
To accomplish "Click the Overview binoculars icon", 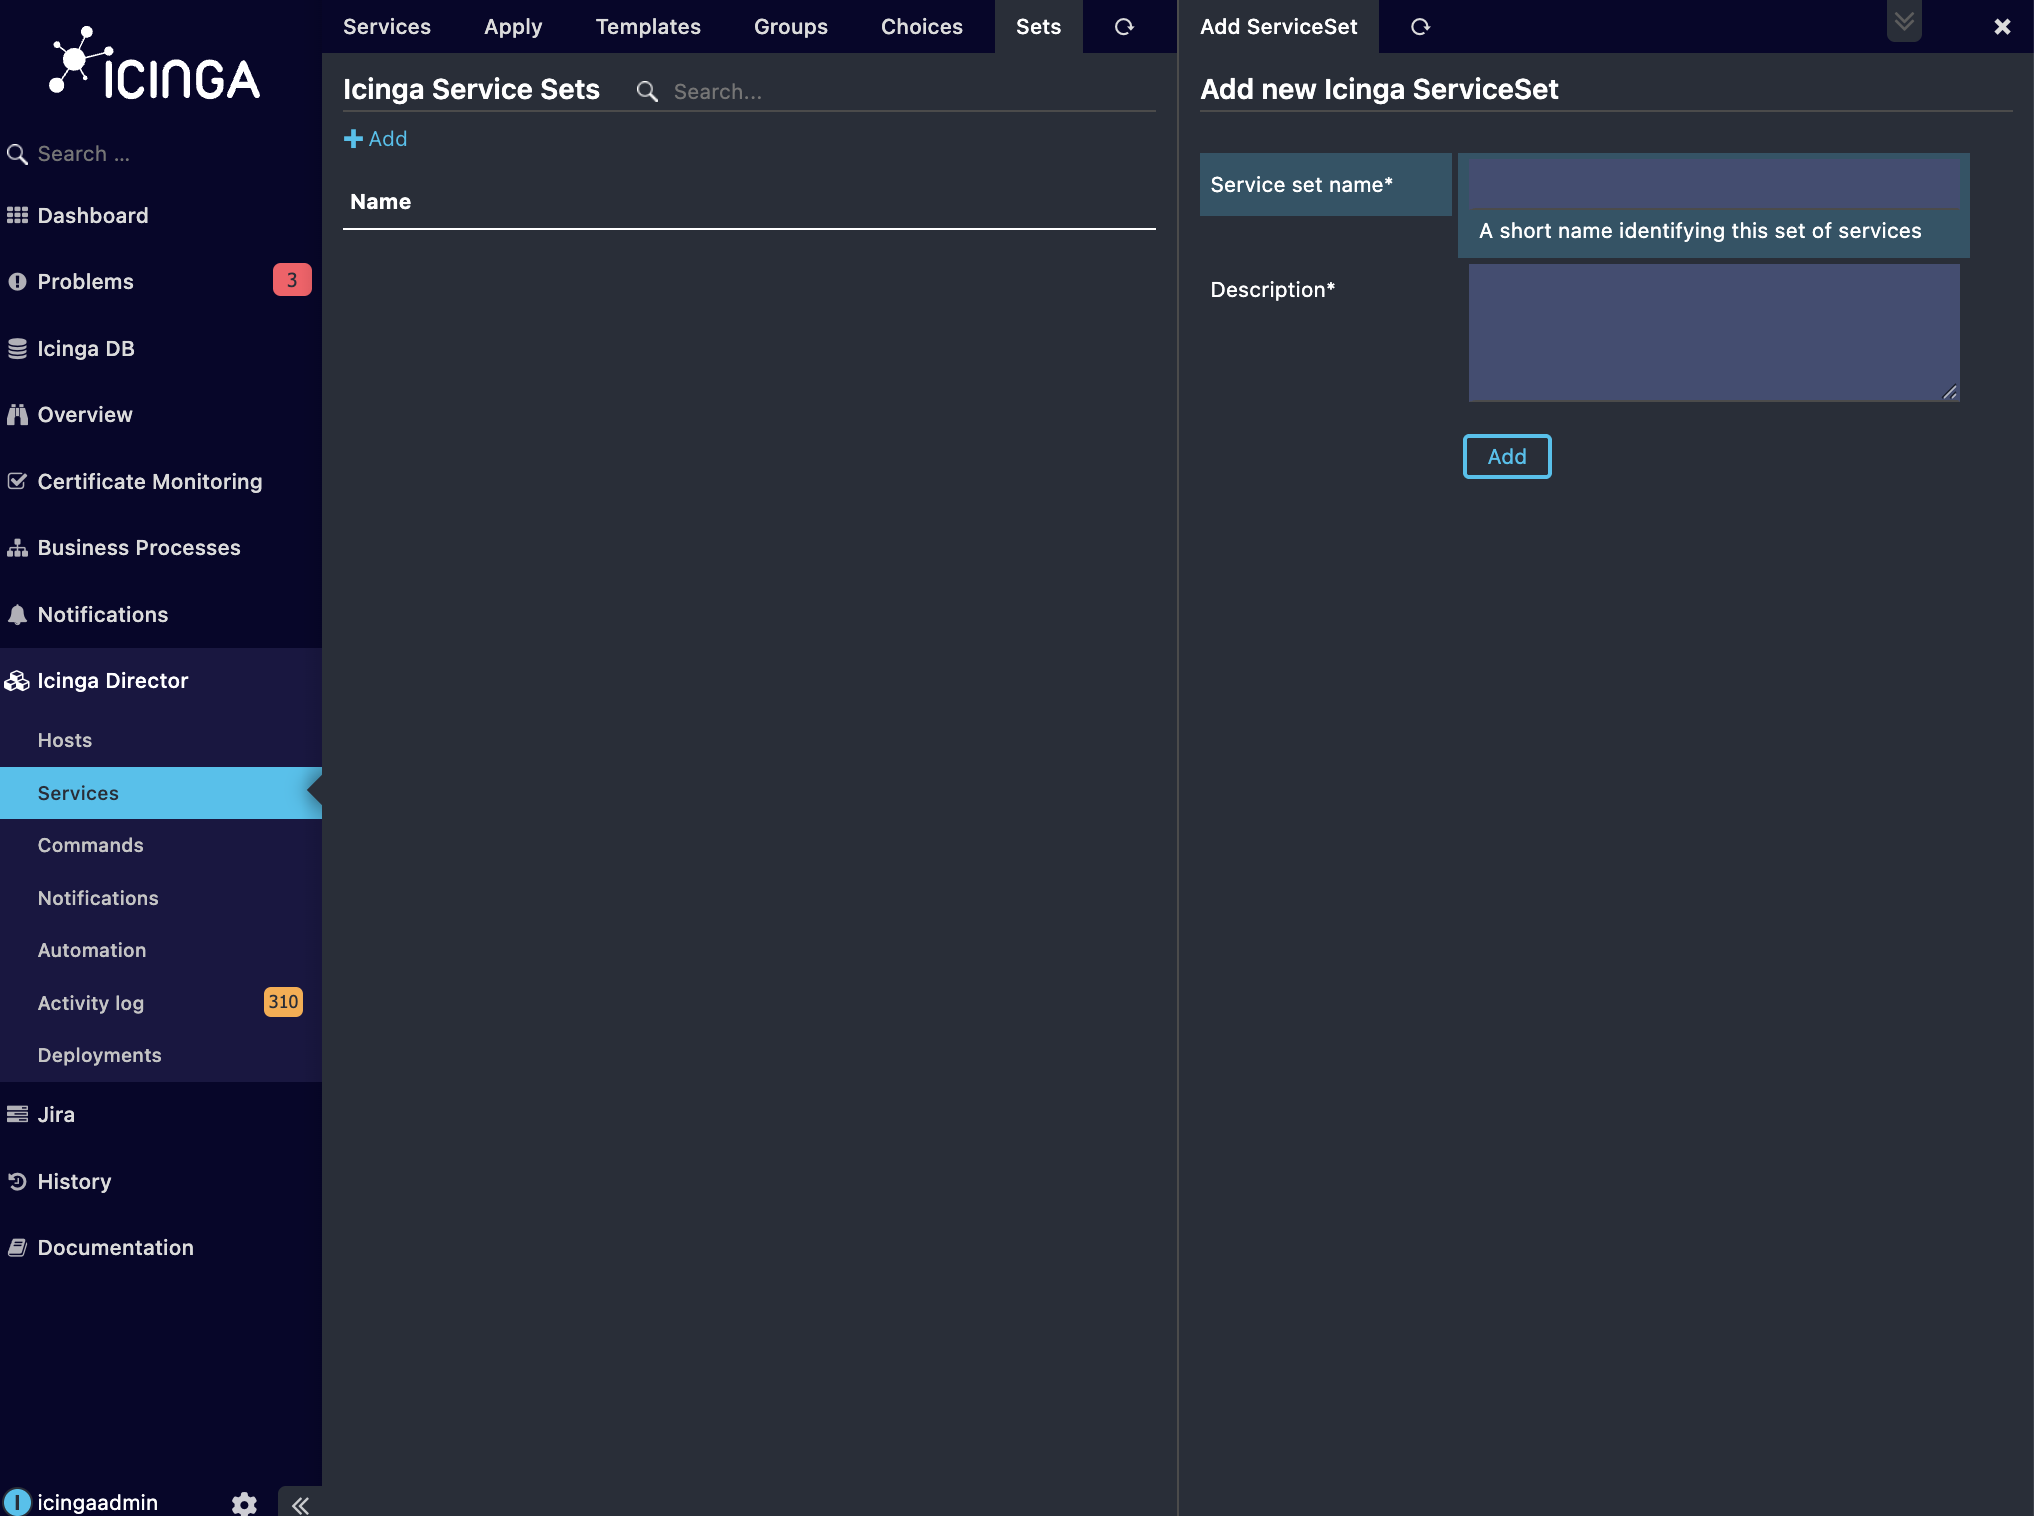I will coord(17,415).
